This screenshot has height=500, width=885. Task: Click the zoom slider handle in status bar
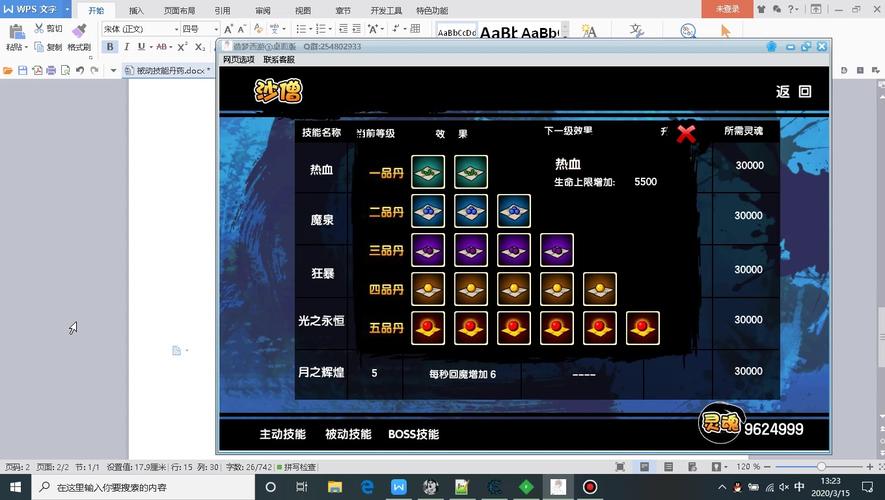pos(821,467)
